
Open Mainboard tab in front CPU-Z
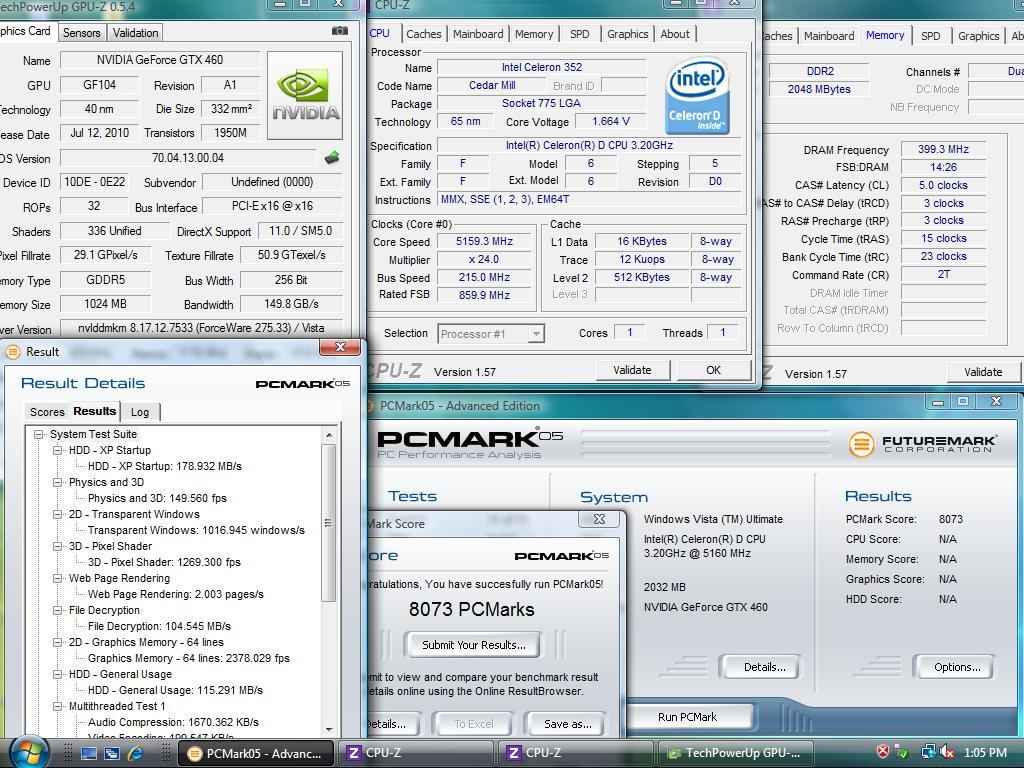tap(478, 34)
